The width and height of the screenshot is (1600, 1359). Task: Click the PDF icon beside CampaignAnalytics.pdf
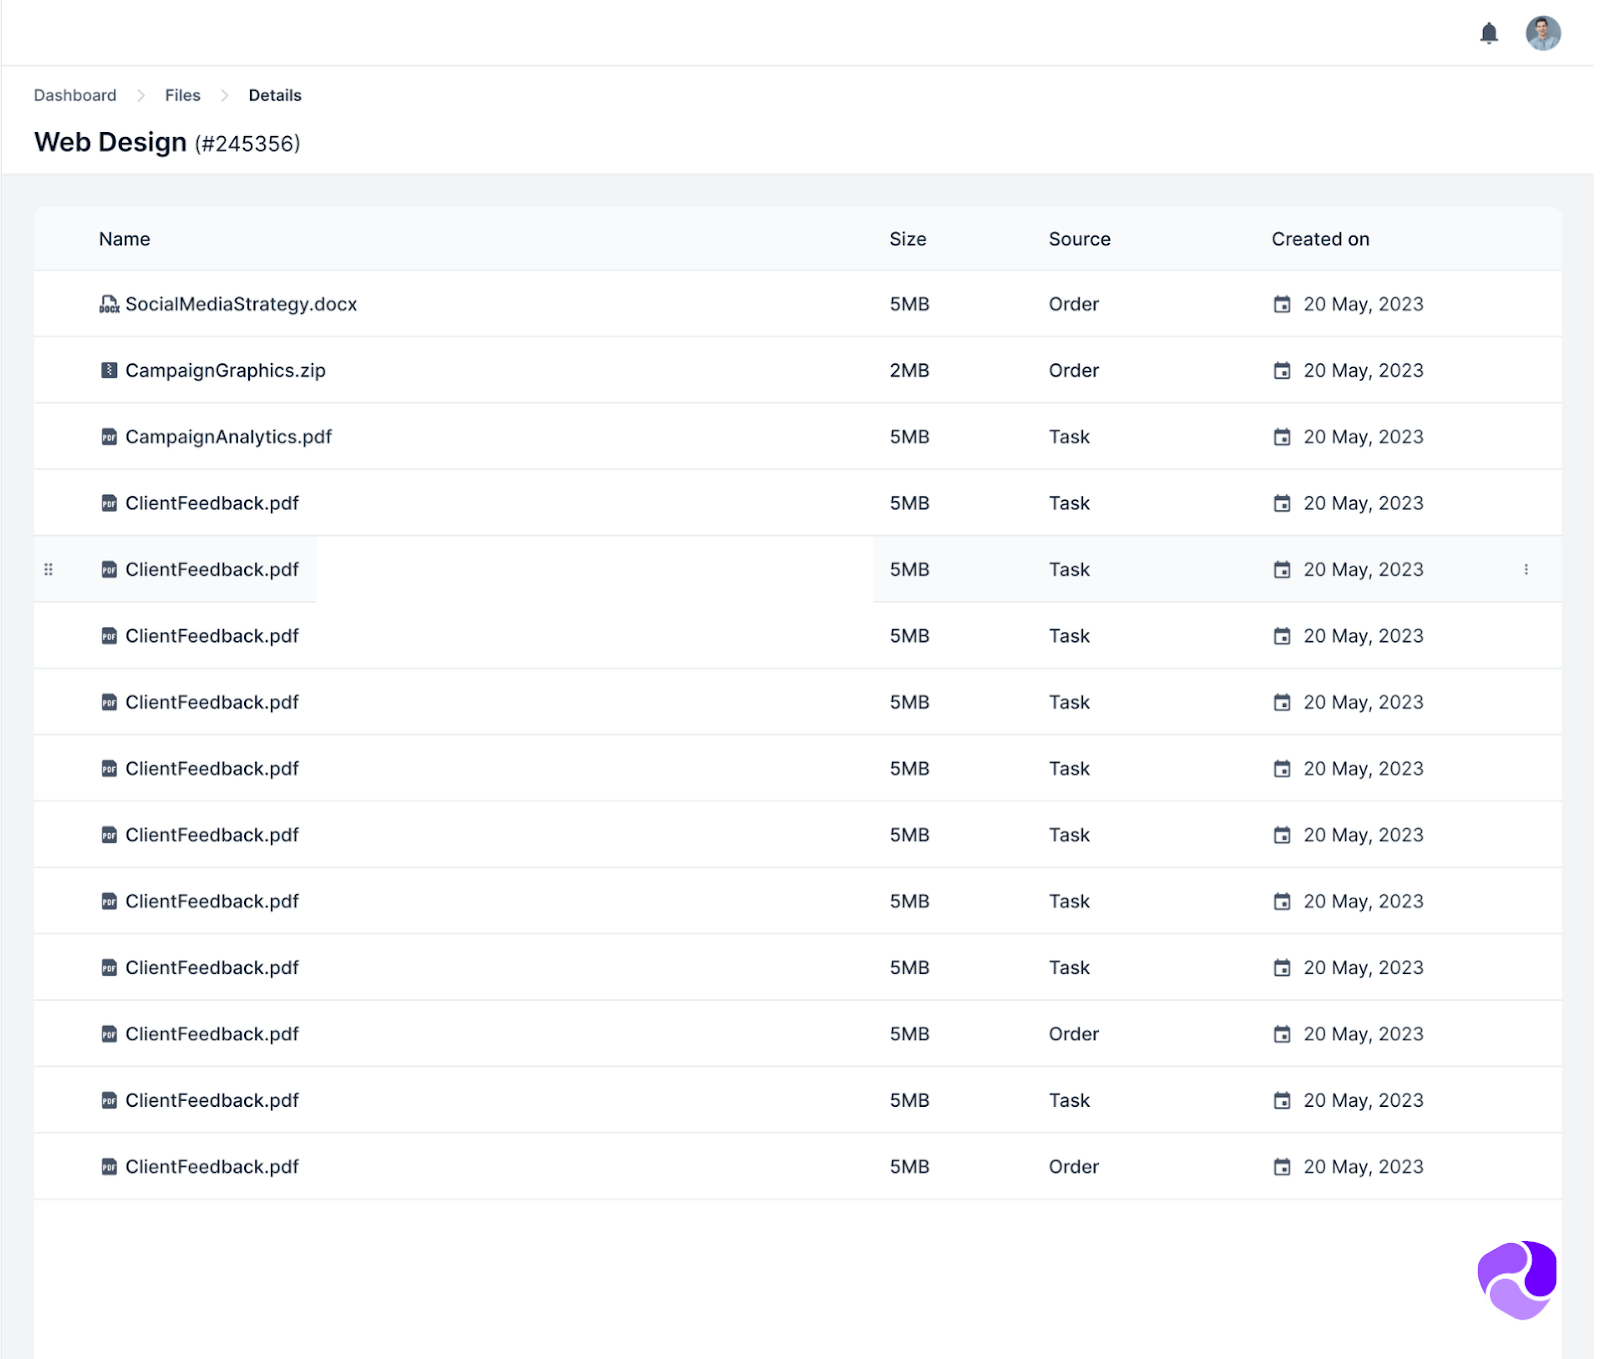pos(108,436)
